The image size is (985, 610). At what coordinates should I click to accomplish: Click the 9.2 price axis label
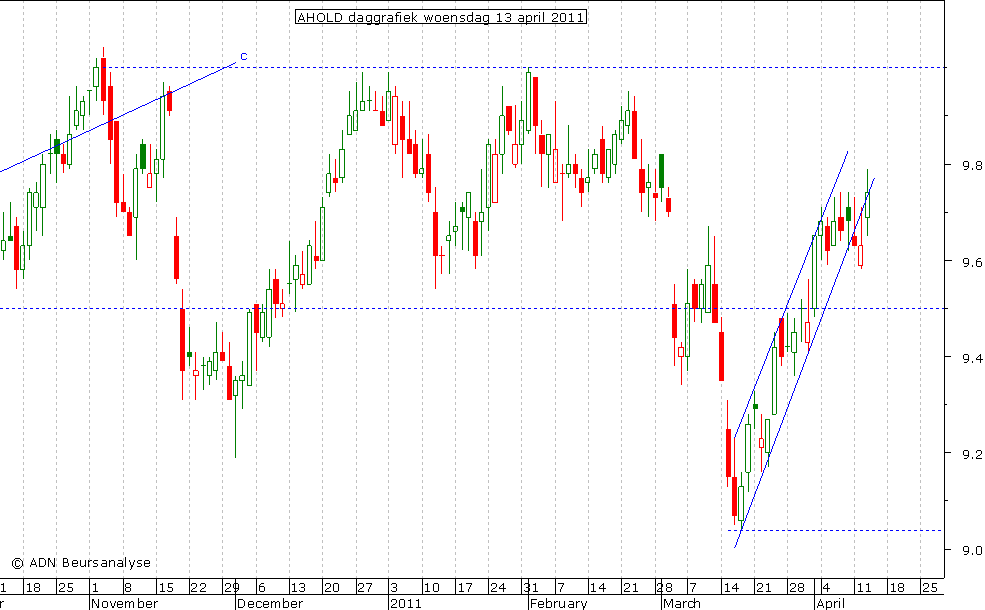[955, 454]
